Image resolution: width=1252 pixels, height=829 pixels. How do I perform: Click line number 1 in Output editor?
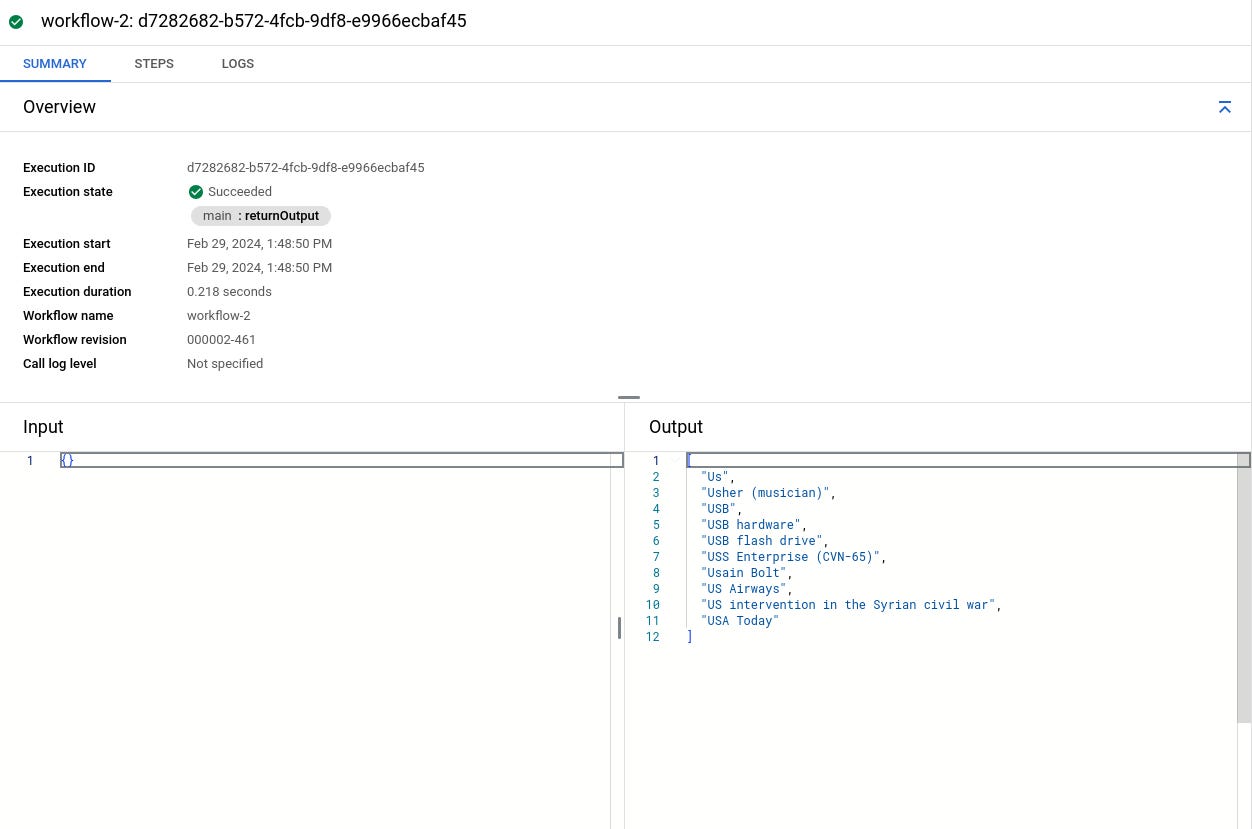656,461
